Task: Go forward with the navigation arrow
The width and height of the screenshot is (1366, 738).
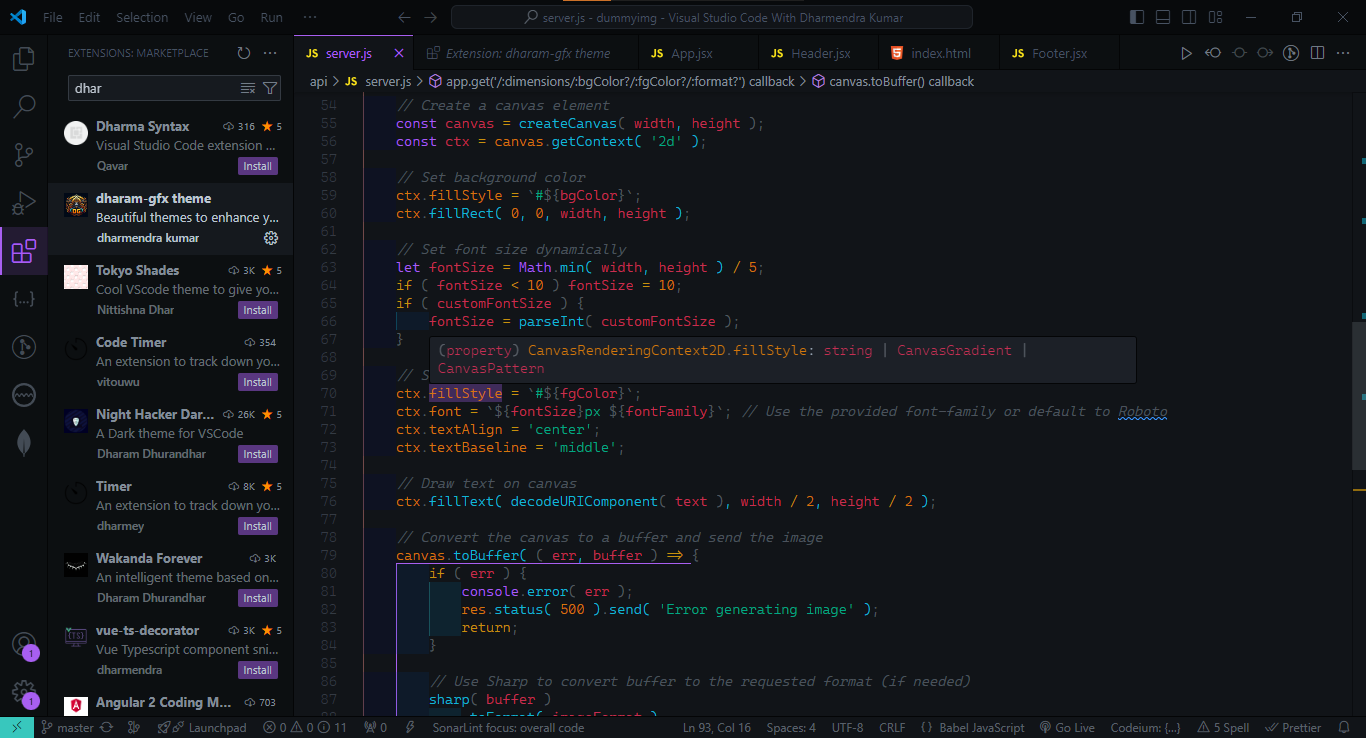Action: (x=430, y=17)
